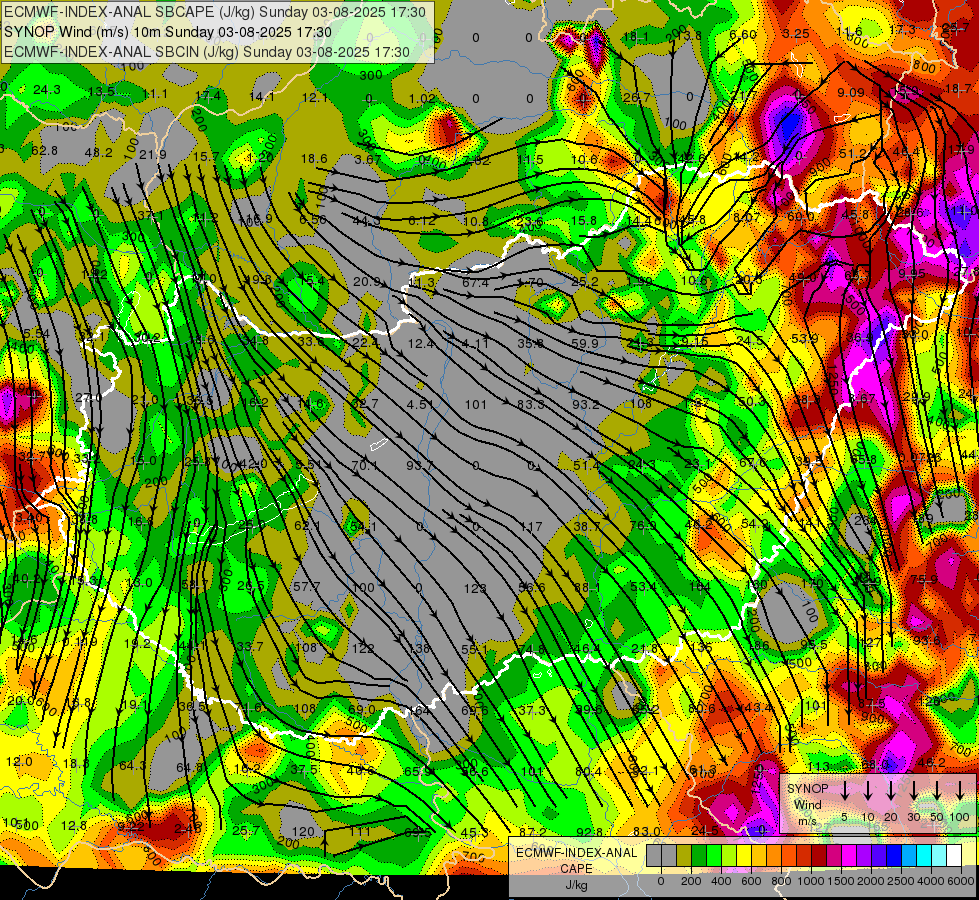Click the 57.7 value on the map
The image size is (979, 900).
[x=307, y=586]
